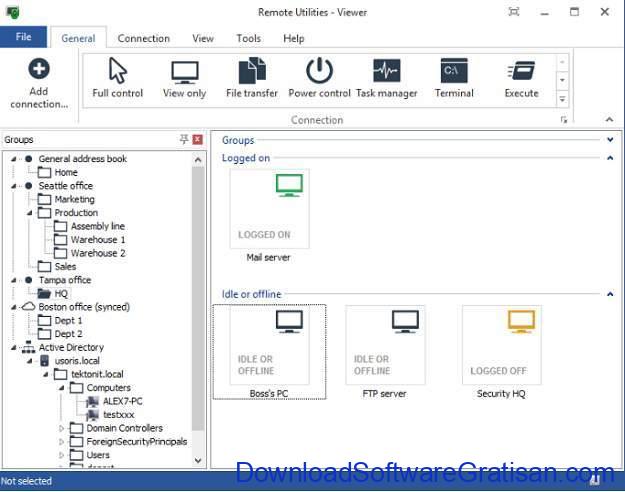
Task: Select the Boss's PC computer thumbnail
Action: click(x=269, y=345)
